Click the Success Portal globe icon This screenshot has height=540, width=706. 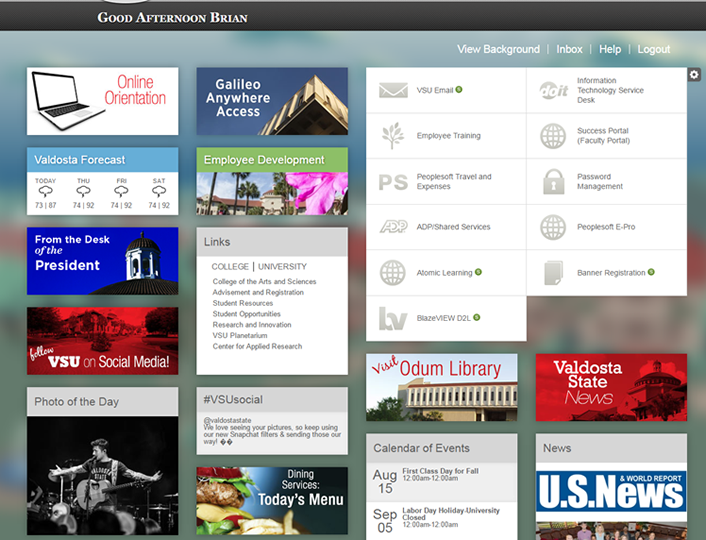[553, 136]
